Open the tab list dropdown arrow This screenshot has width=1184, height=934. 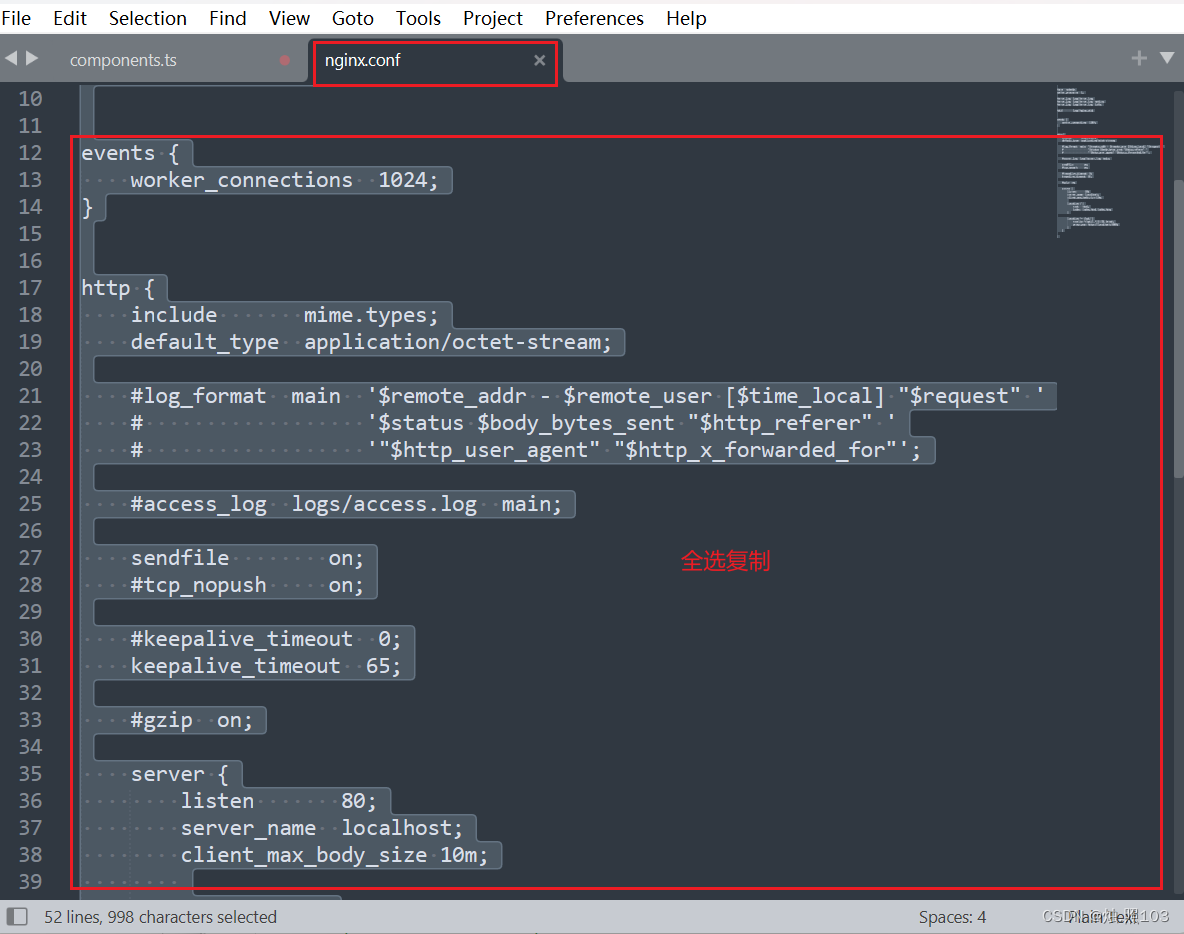point(1167,58)
